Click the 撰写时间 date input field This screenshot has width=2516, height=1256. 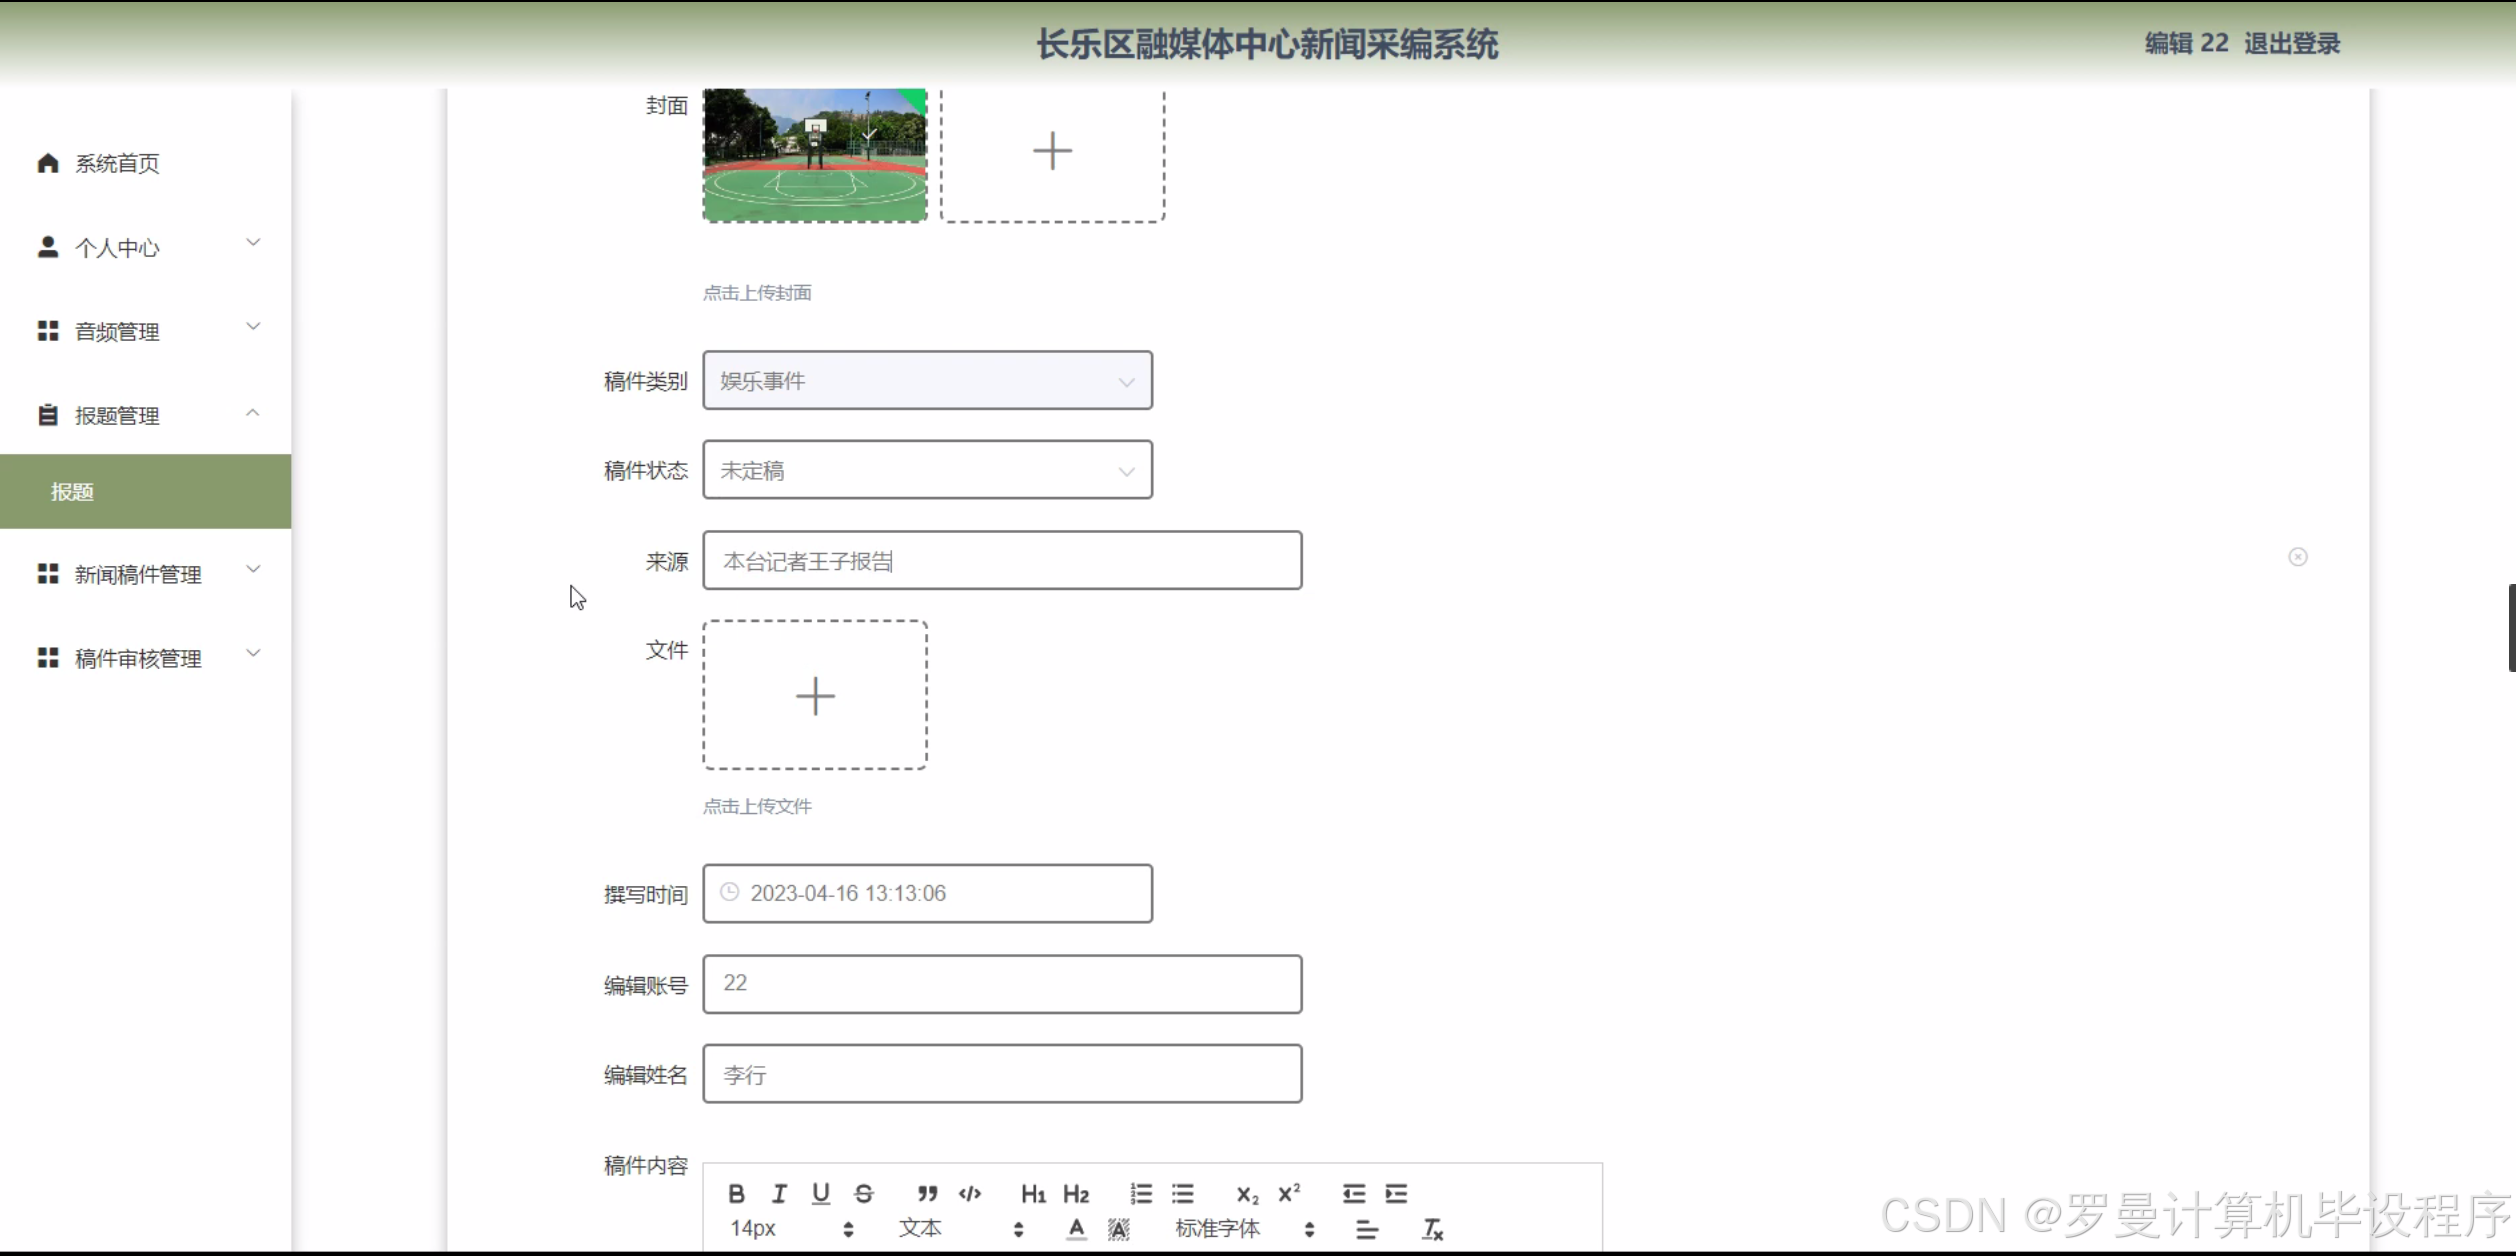[927, 893]
